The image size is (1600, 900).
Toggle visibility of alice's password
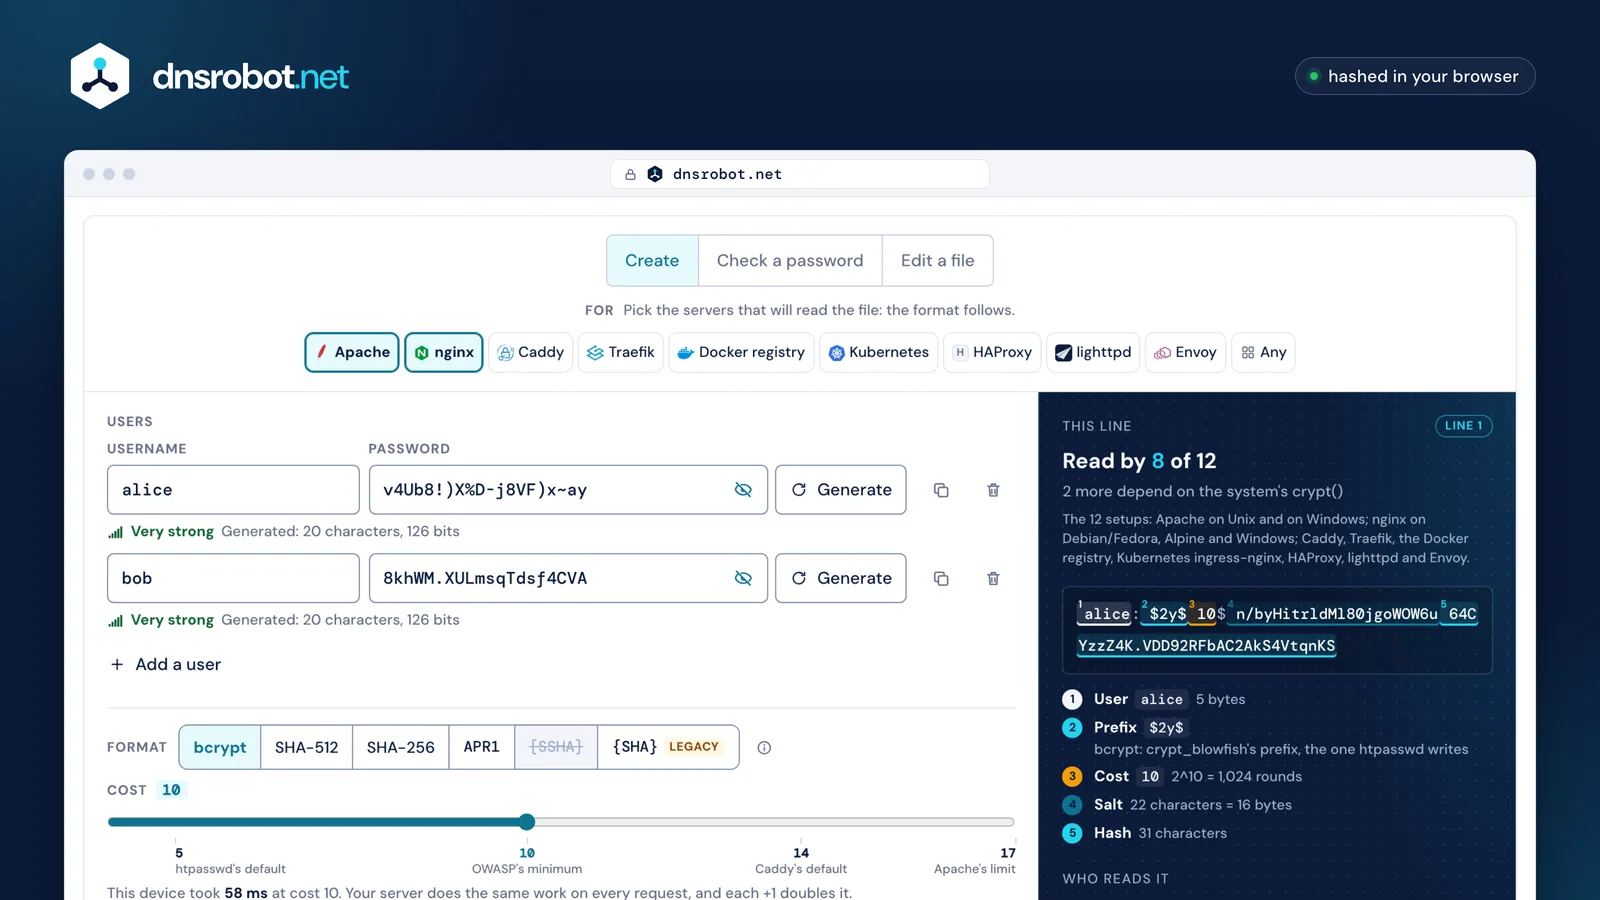pyautogui.click(x=743, y=490)
